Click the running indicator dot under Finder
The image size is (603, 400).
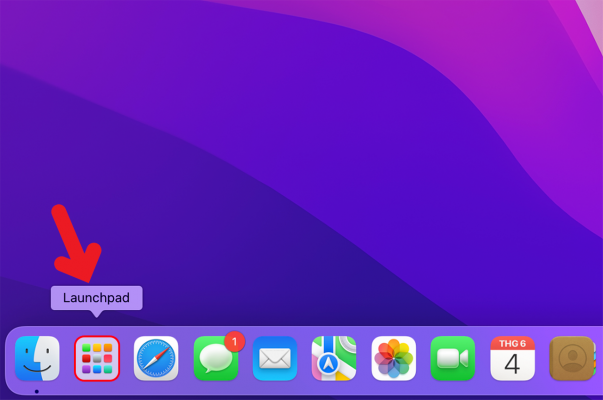37,391
